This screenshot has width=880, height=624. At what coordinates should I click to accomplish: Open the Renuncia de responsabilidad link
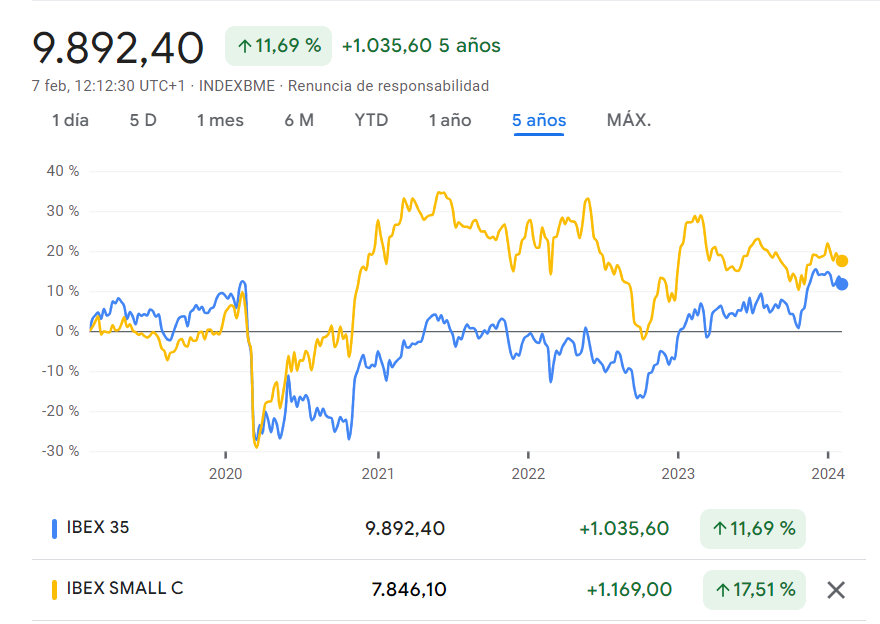[388, 86]
